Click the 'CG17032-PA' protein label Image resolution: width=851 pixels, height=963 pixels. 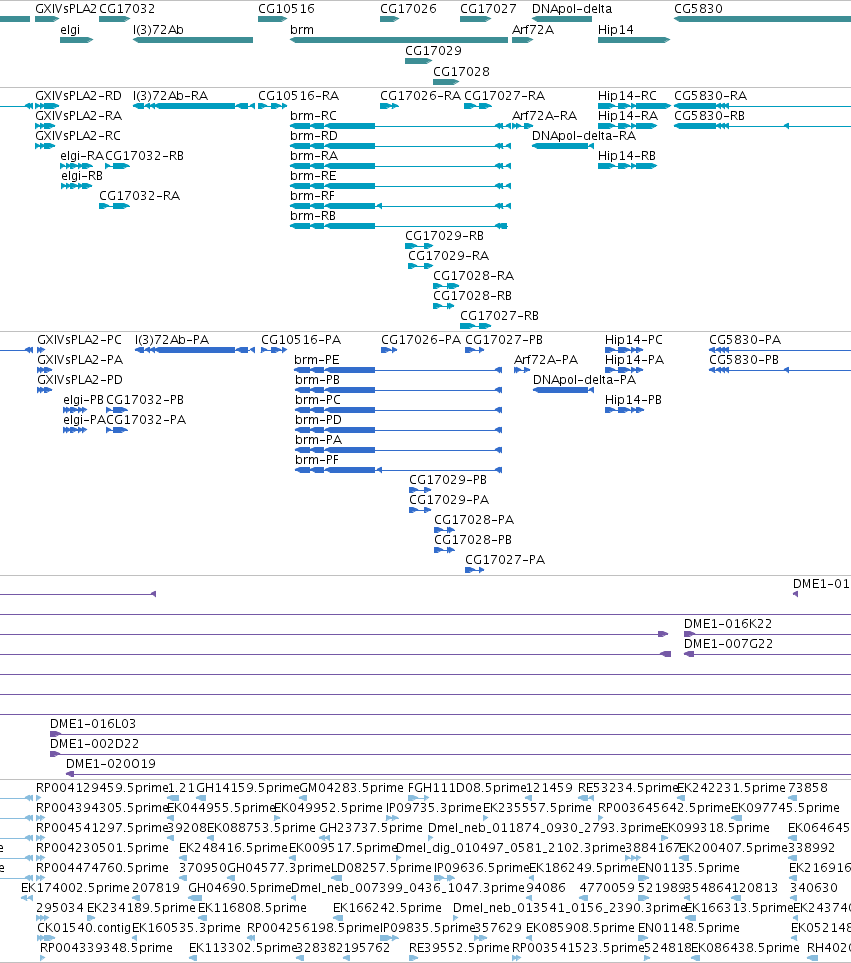(146, 420)
